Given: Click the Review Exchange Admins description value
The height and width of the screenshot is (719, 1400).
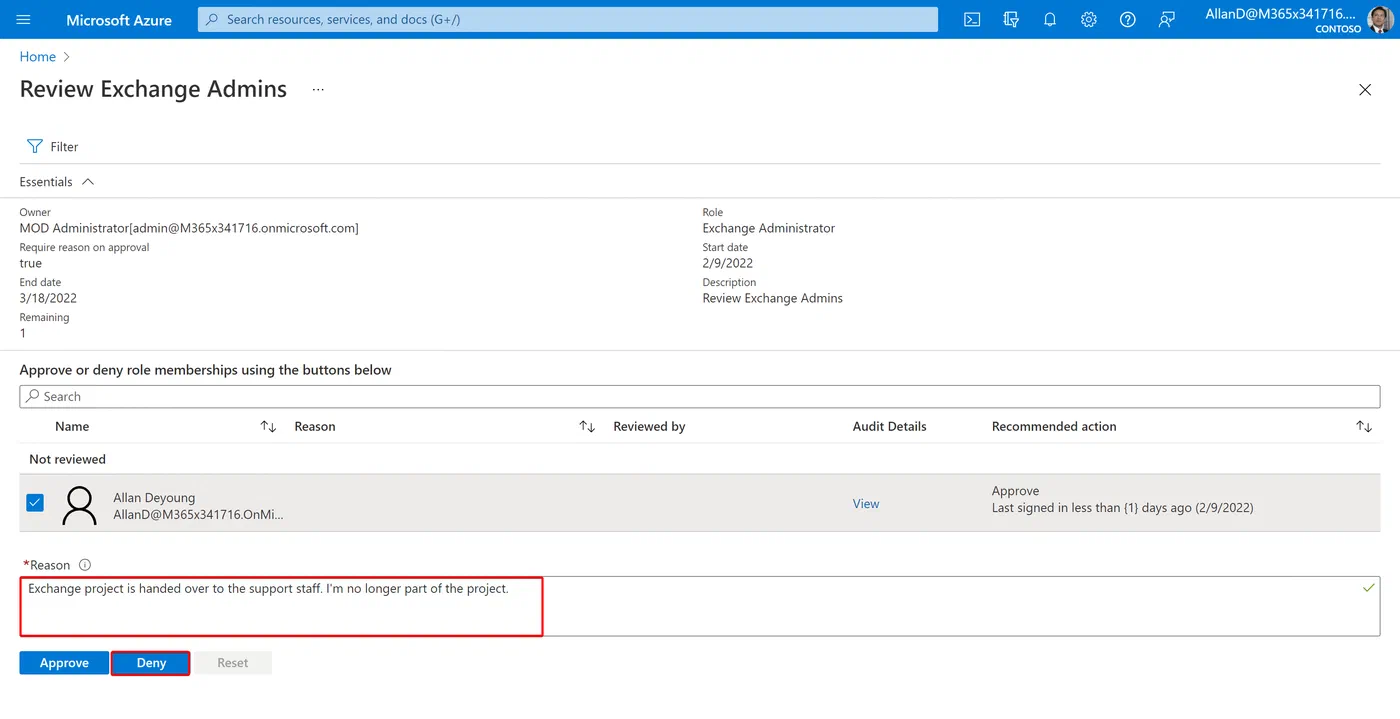Looking at the screenshot, I should tap(773, 298).
